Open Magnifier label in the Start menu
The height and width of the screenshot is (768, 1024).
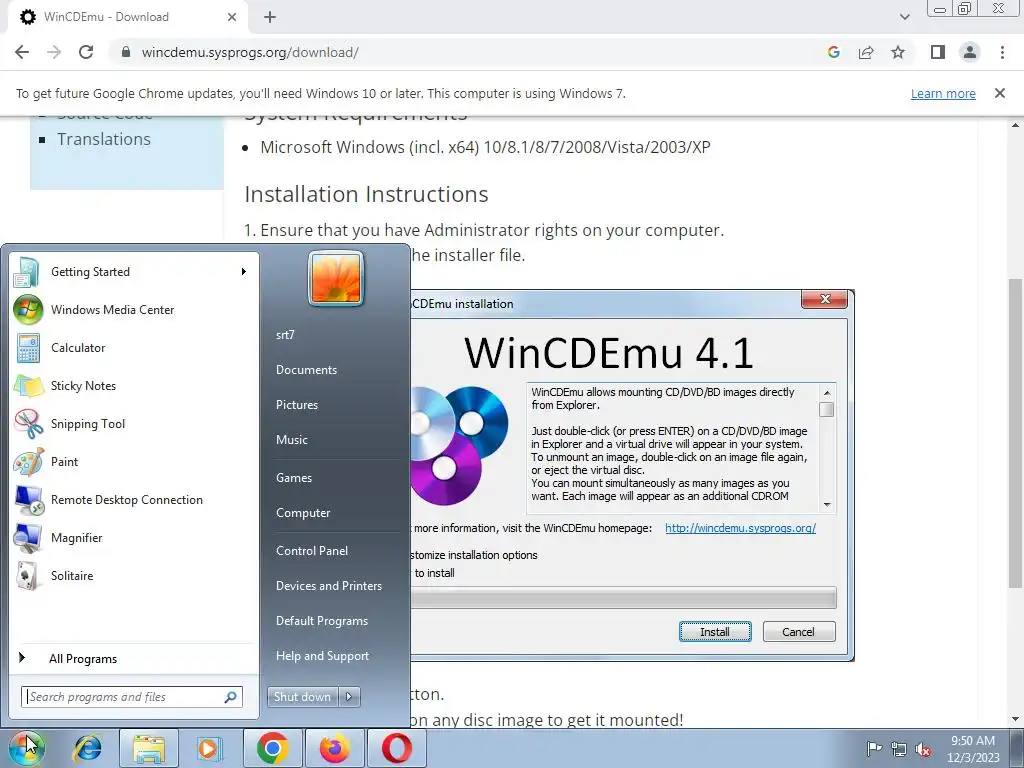(76, 537)
